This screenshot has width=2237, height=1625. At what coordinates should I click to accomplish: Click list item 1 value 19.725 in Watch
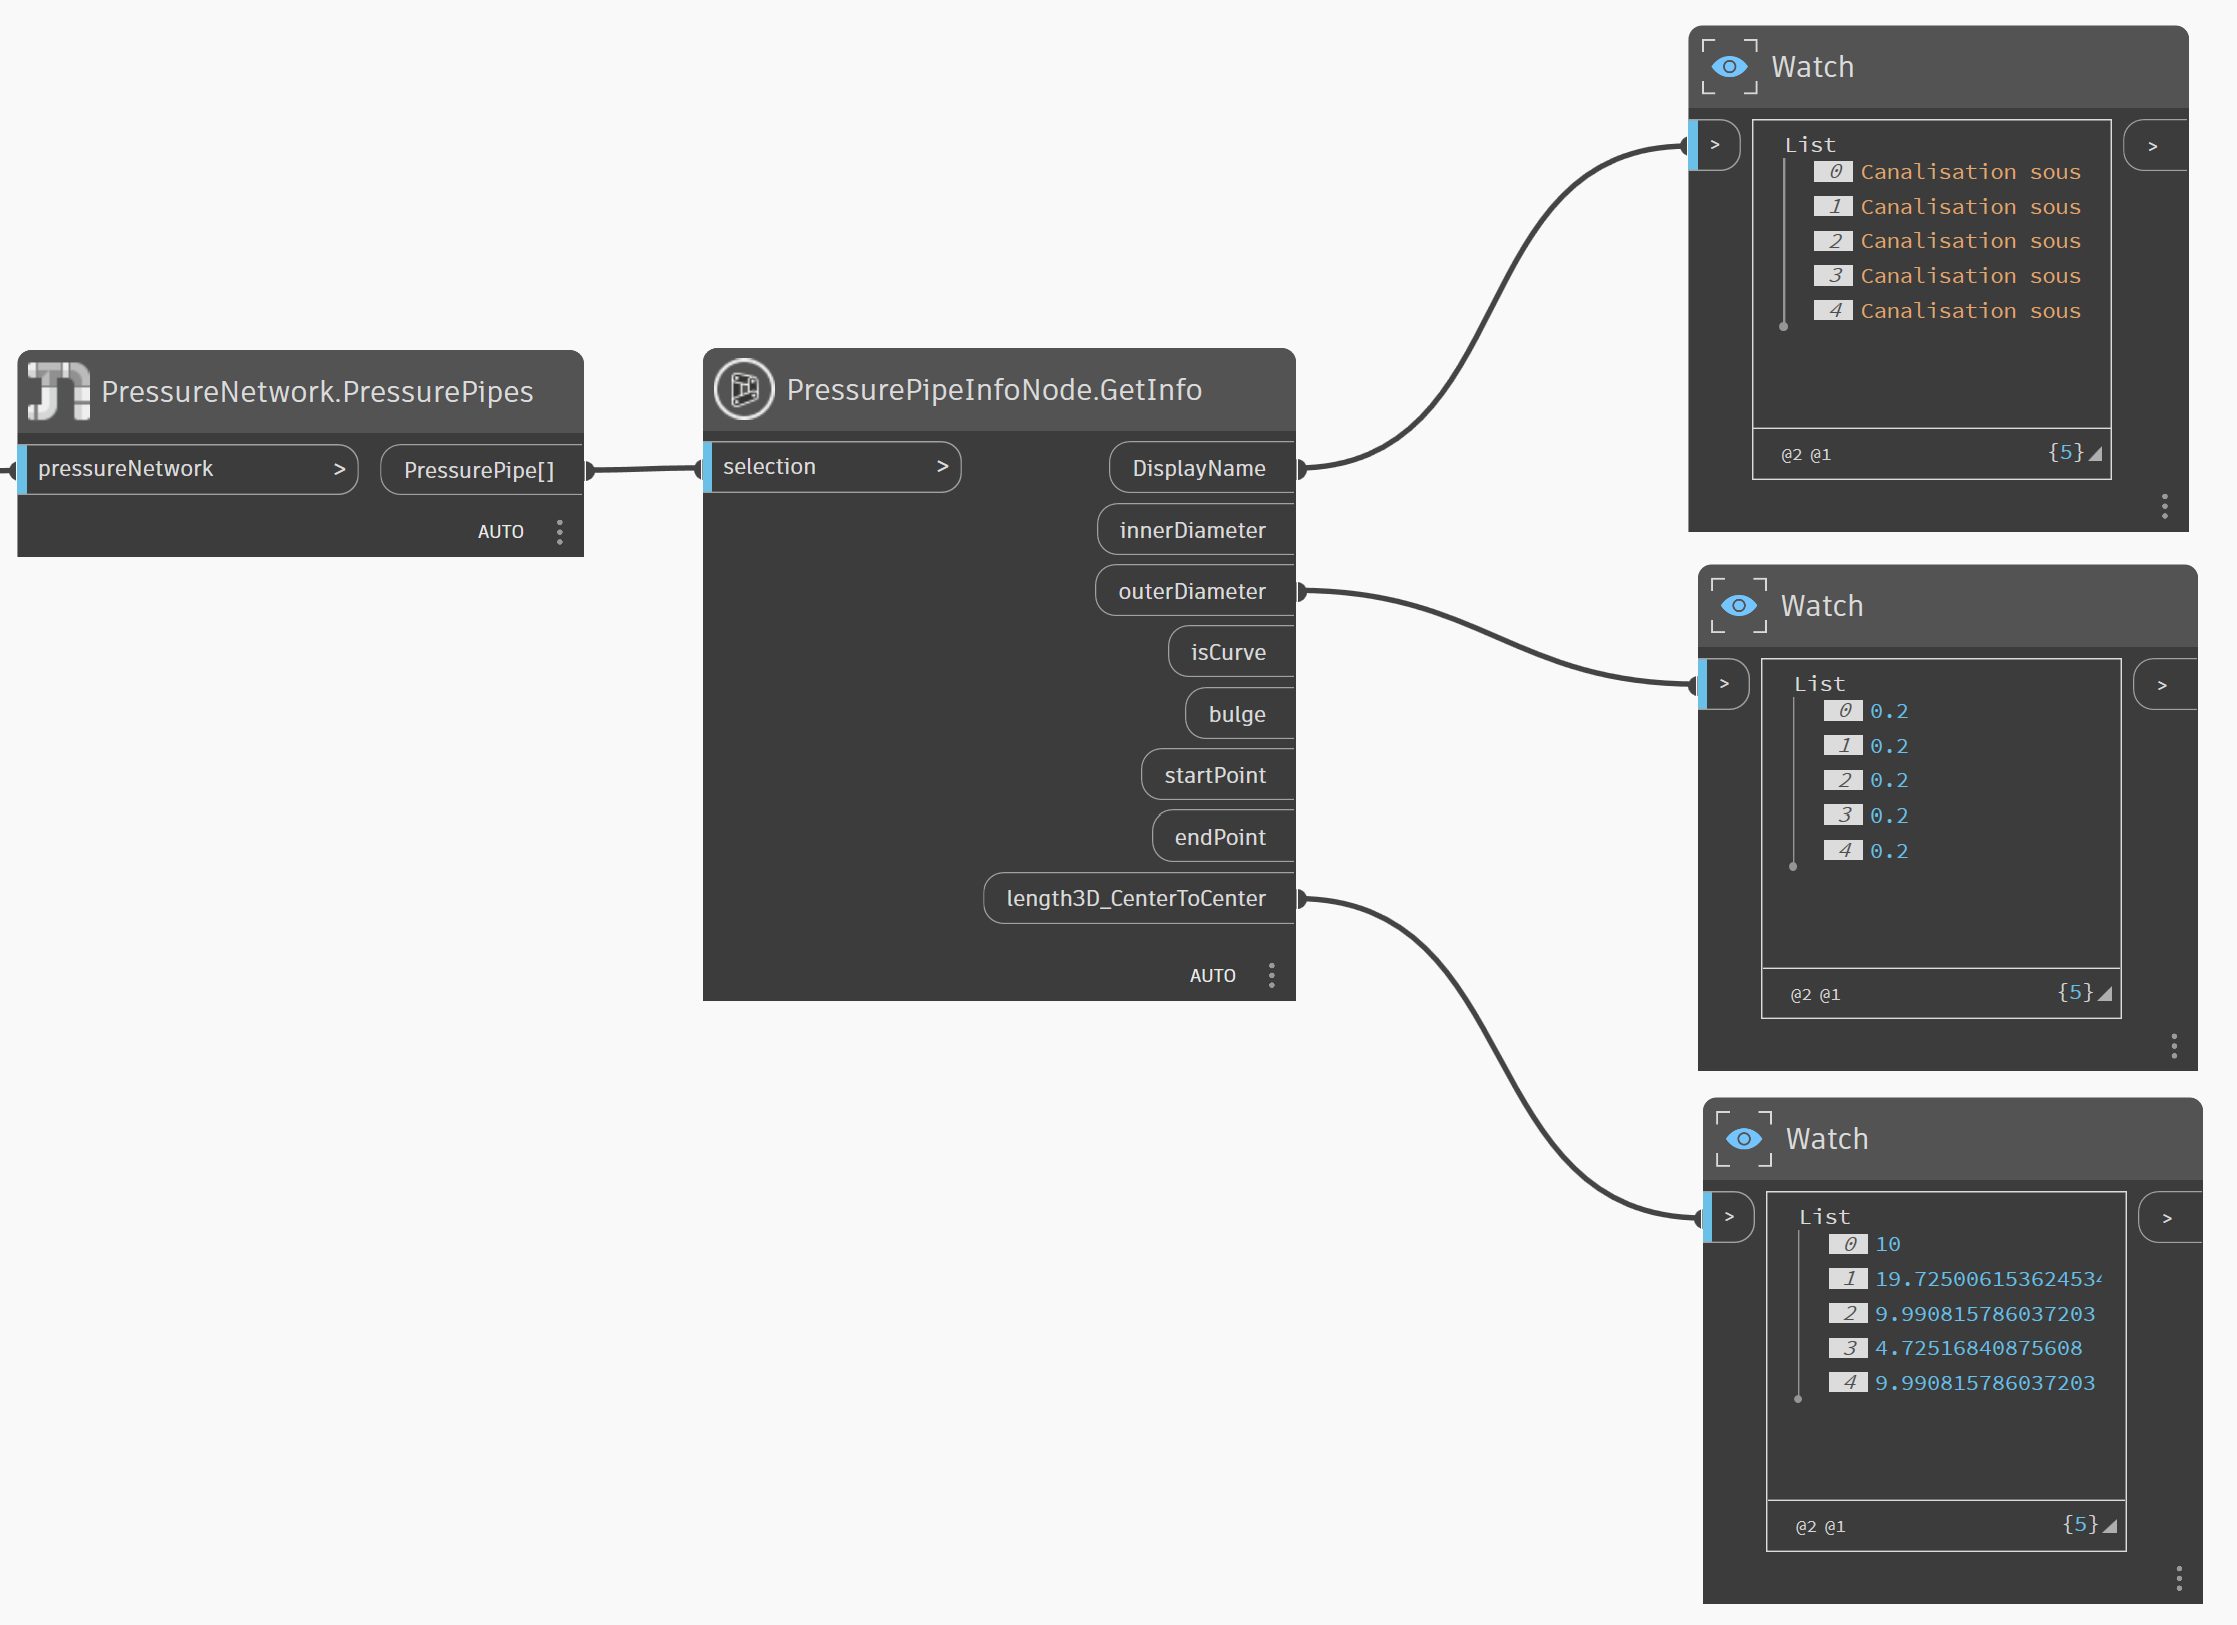tap(1986, 1279)
